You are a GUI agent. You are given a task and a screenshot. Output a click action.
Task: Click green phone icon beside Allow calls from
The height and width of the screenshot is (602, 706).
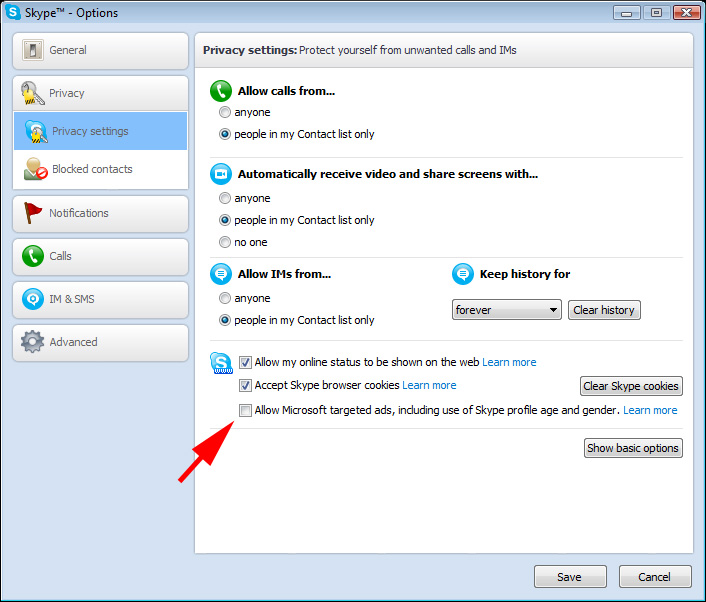(x=221, y=91)
